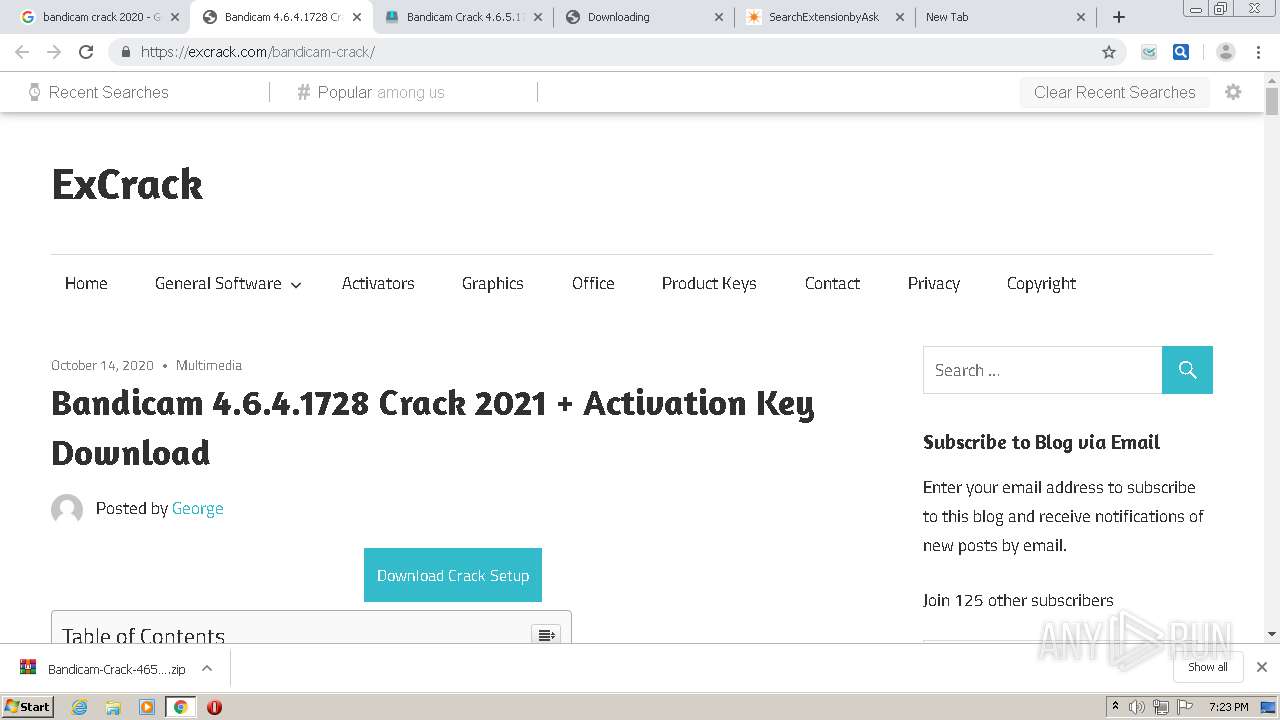Open the Home menu item
Image resolution: width=1280 pixels, height=720 pixels.
86,284
